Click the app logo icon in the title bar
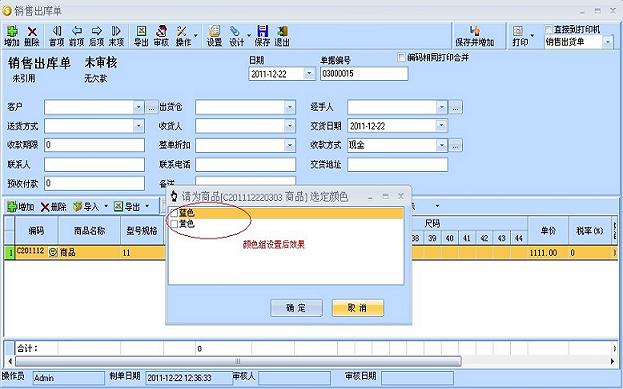 [7, 11]
